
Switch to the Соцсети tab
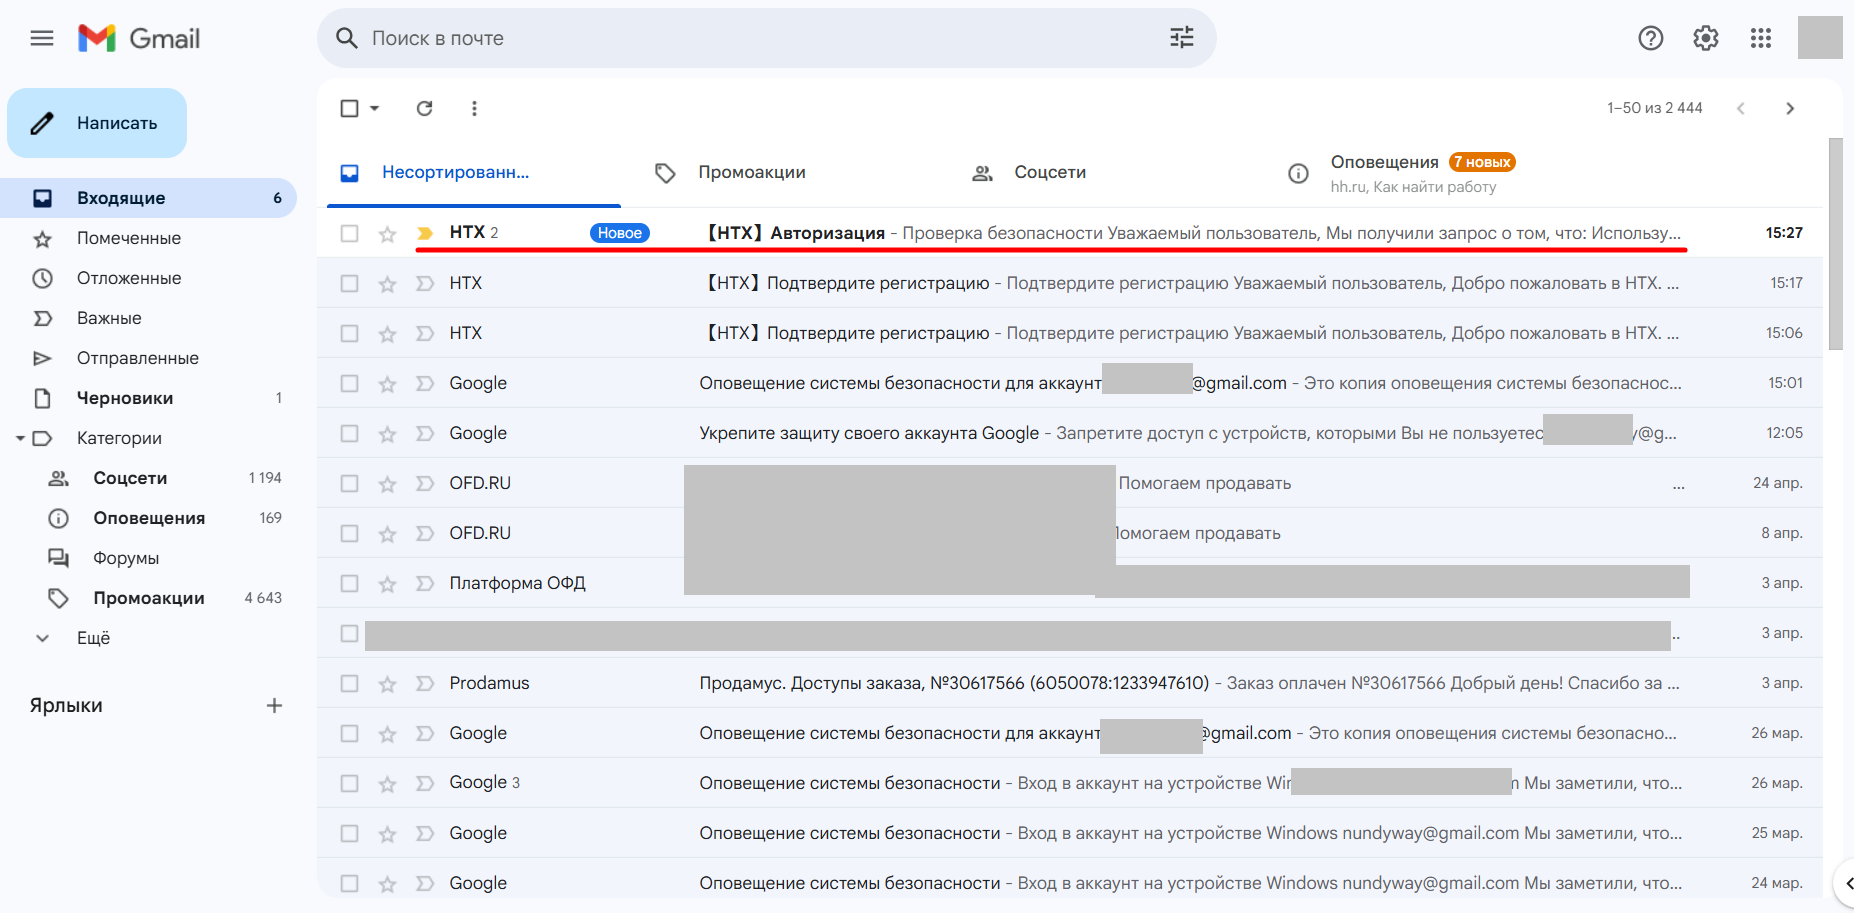1049,172
